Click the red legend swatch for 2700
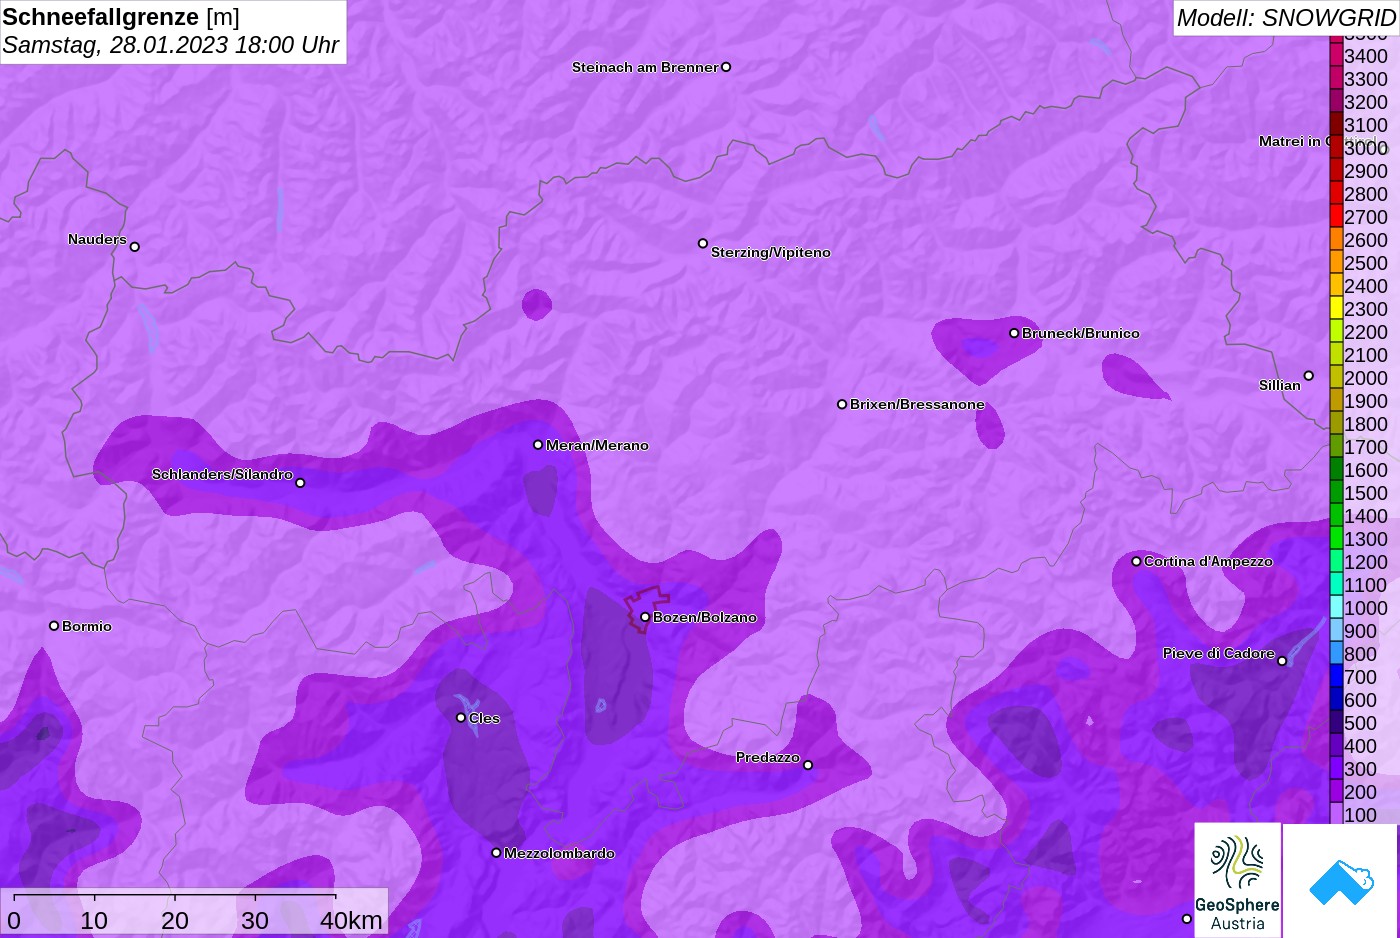 point(1336,216)
